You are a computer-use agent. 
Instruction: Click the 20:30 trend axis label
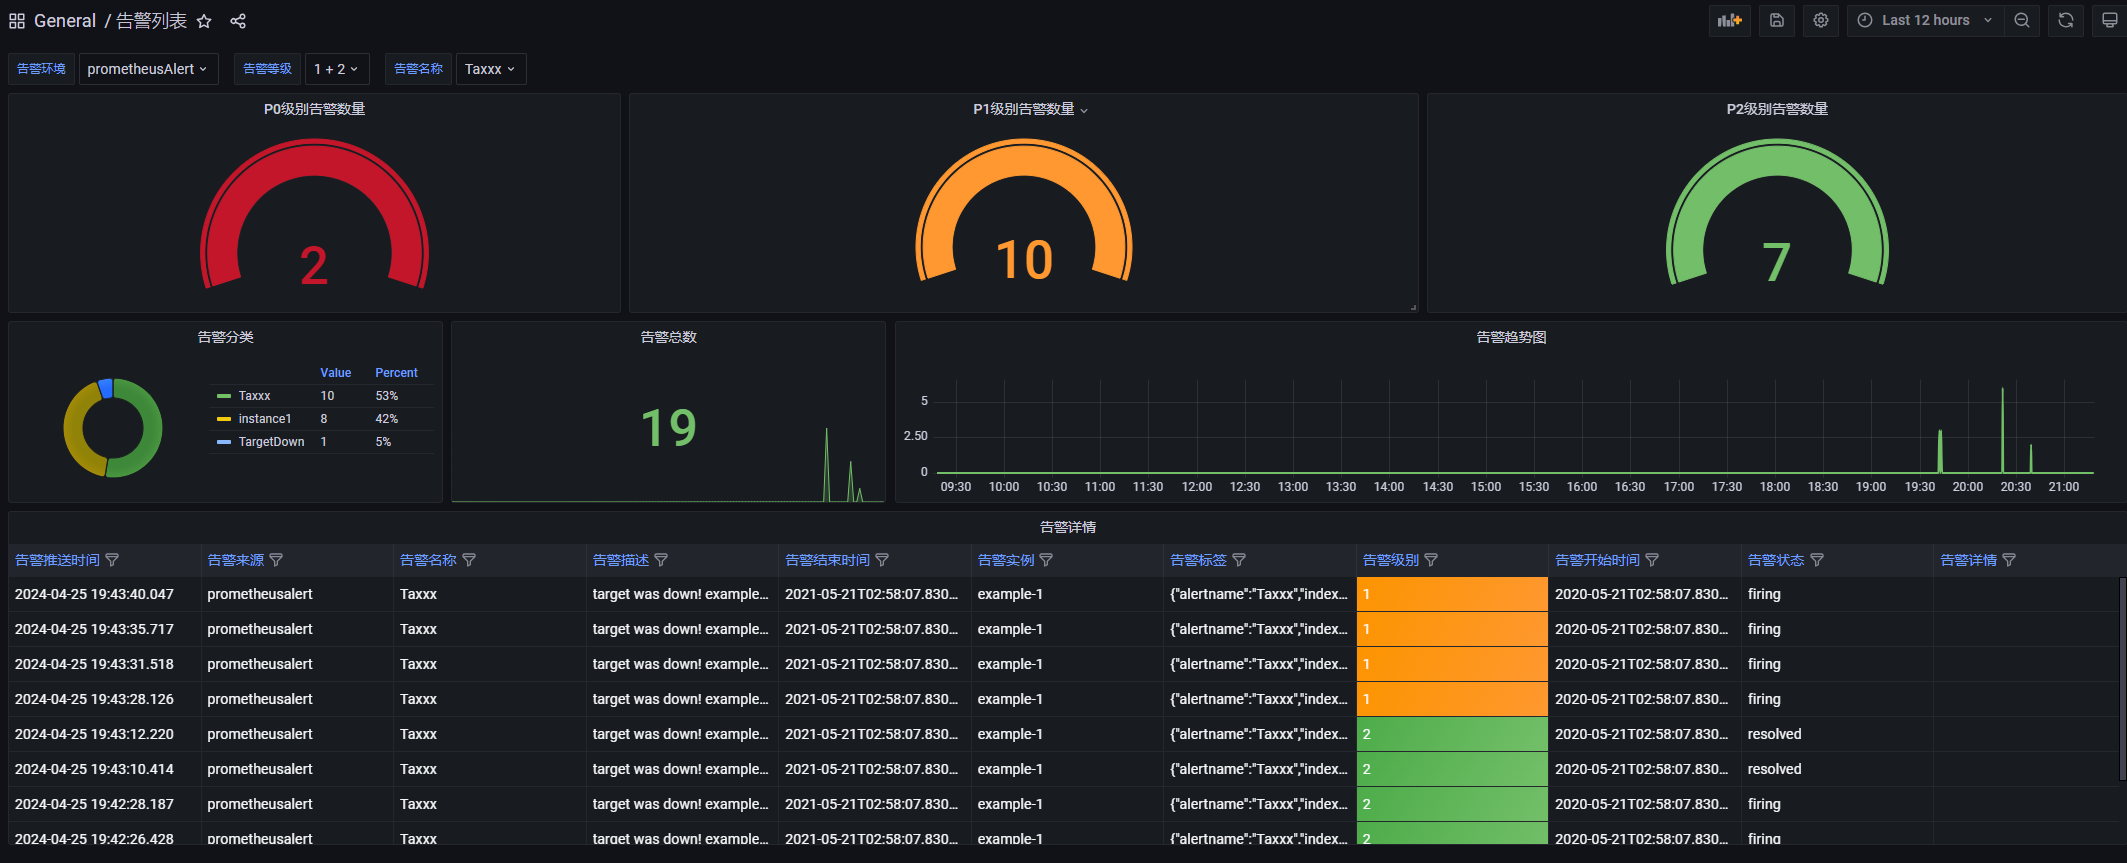click(2015, 487)
